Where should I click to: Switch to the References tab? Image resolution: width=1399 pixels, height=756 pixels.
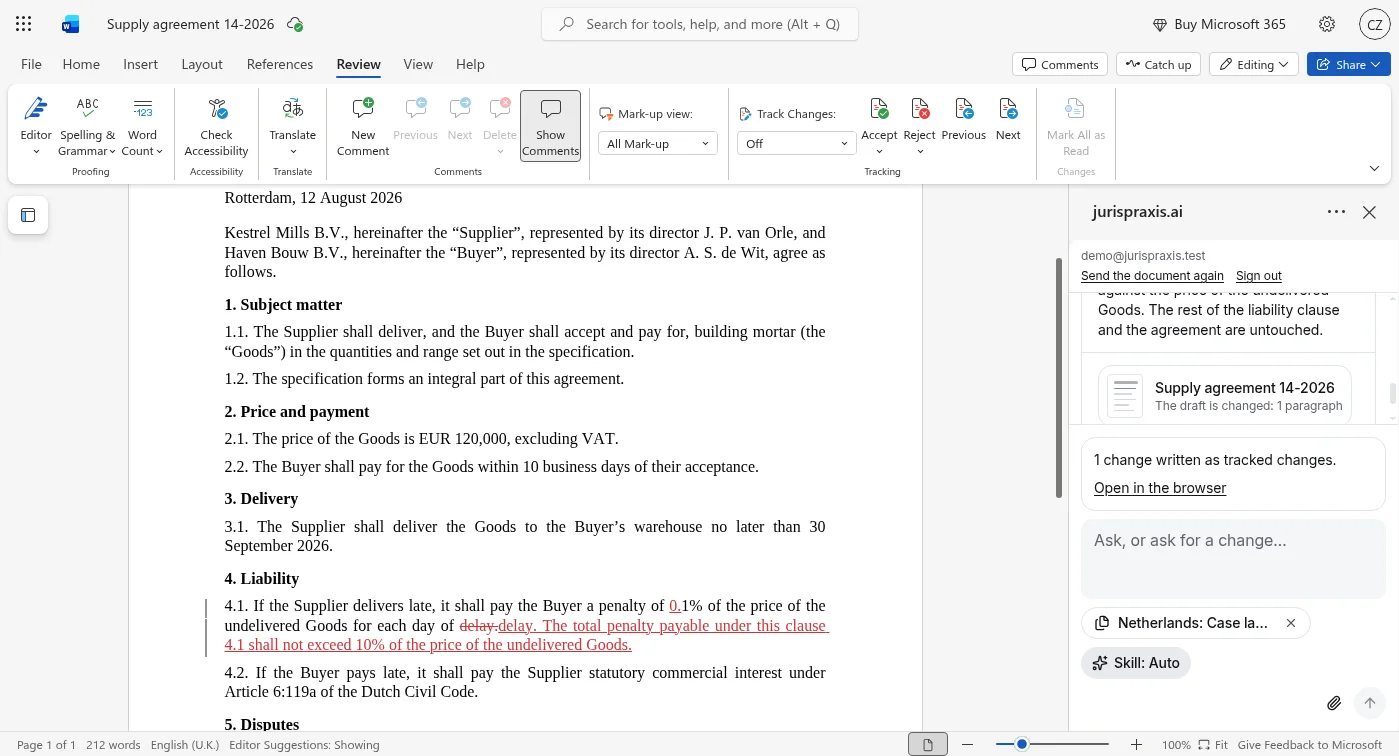click(x=280, y=64)
